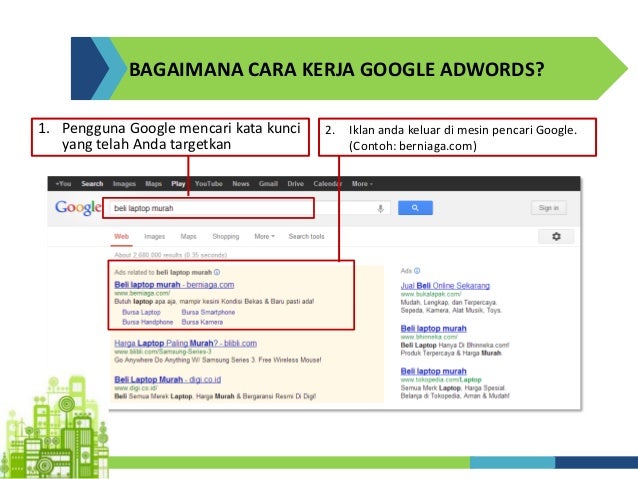Open Beli Laptop Murah - digi.co.id ad

click(x=168, y=379)
